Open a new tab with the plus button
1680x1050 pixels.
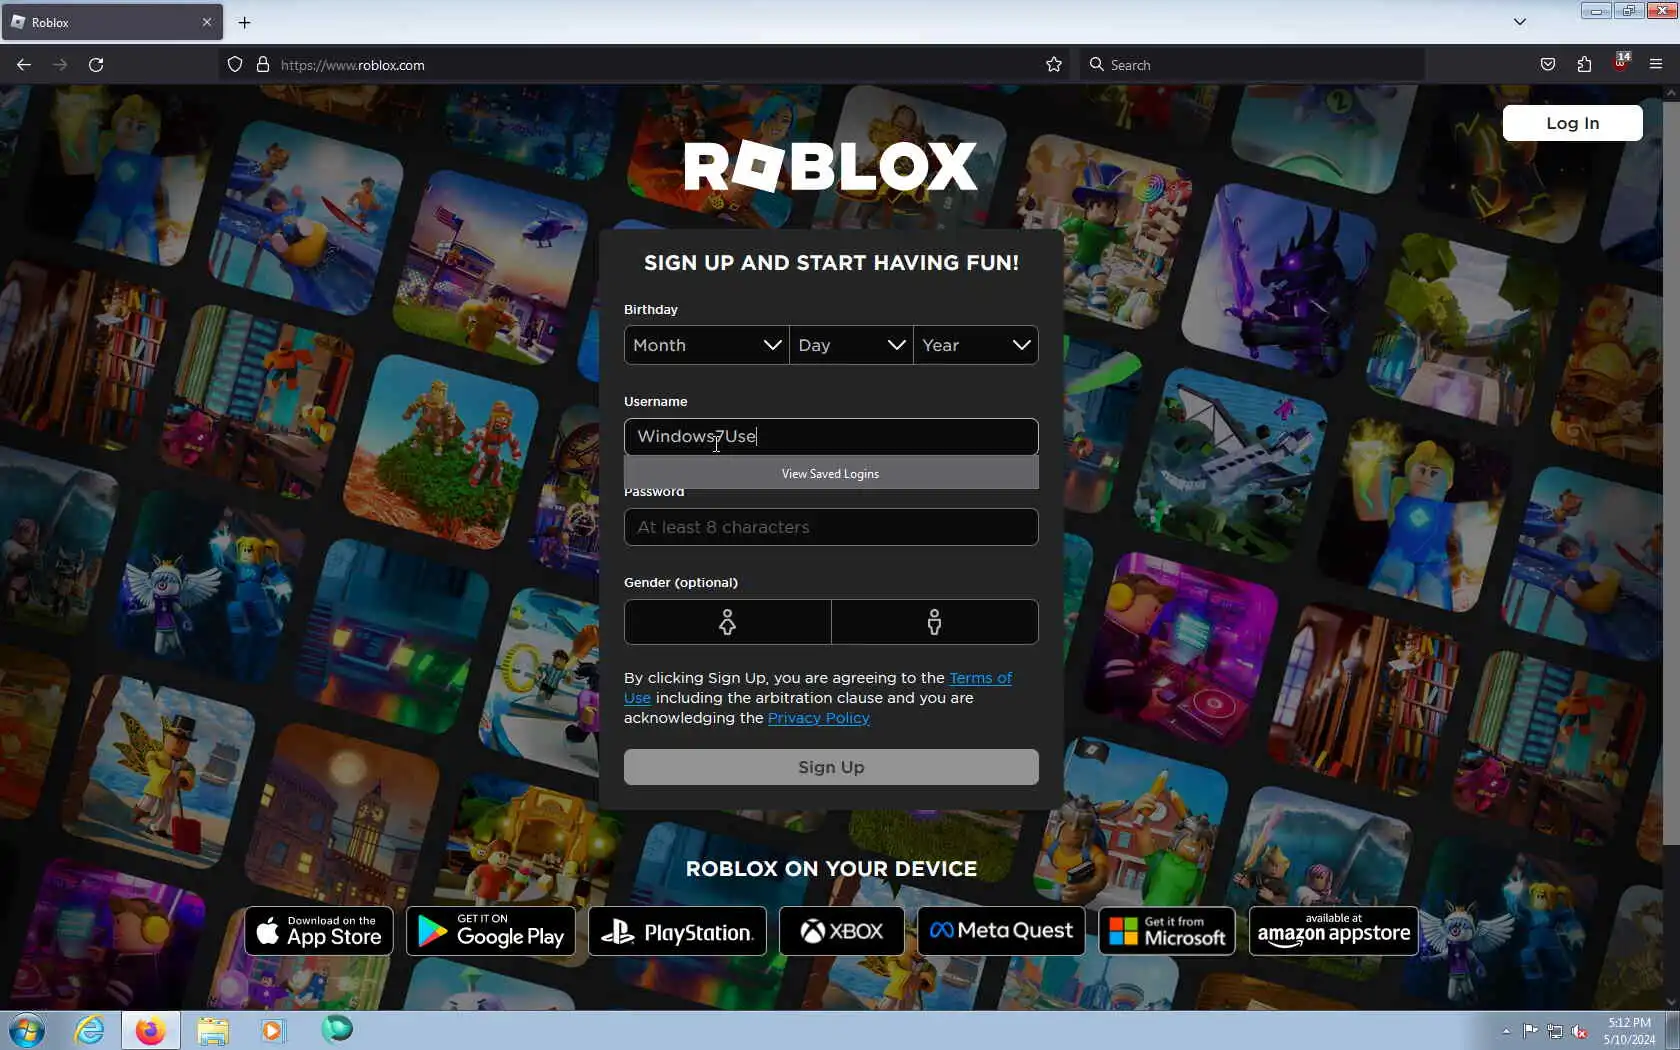pyautogui.click(x=244, y=22)
